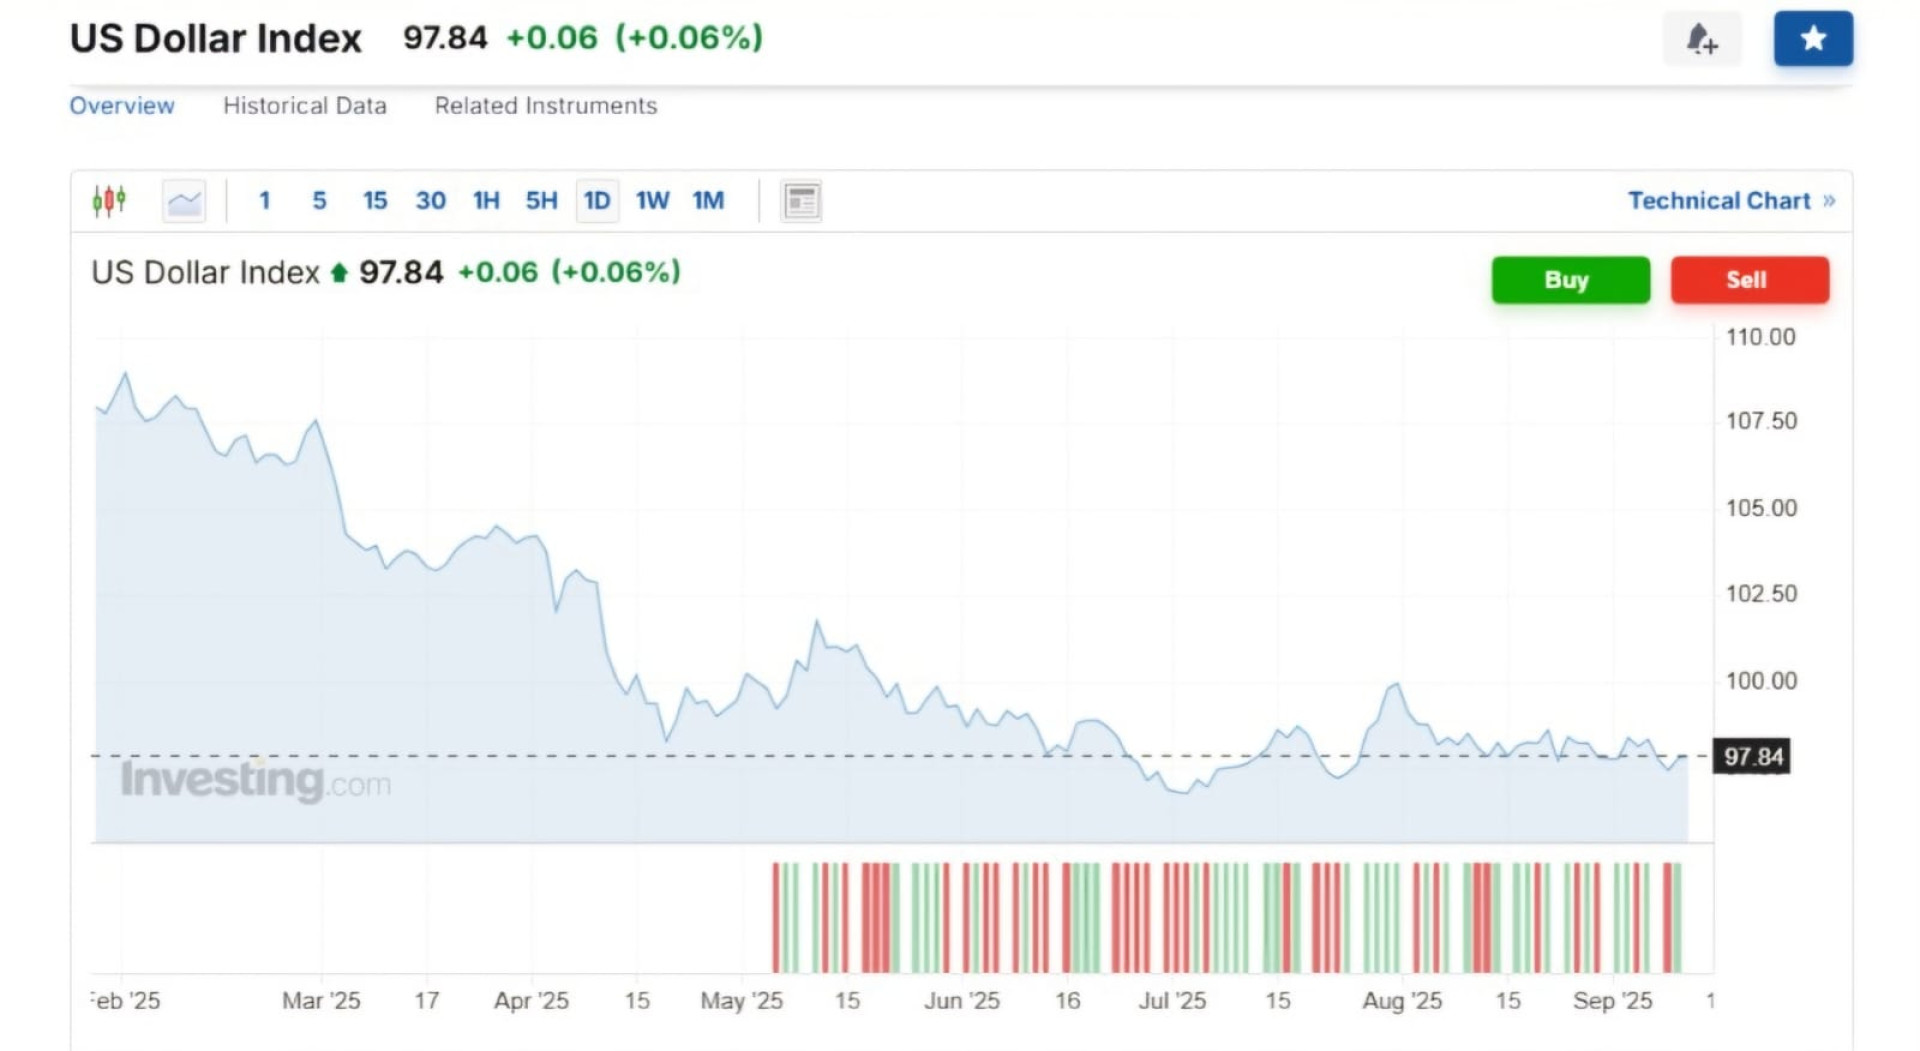Screen dimensions: 1920x1051
Task: Pick the 30 minute interval
Action: (430, 201)
